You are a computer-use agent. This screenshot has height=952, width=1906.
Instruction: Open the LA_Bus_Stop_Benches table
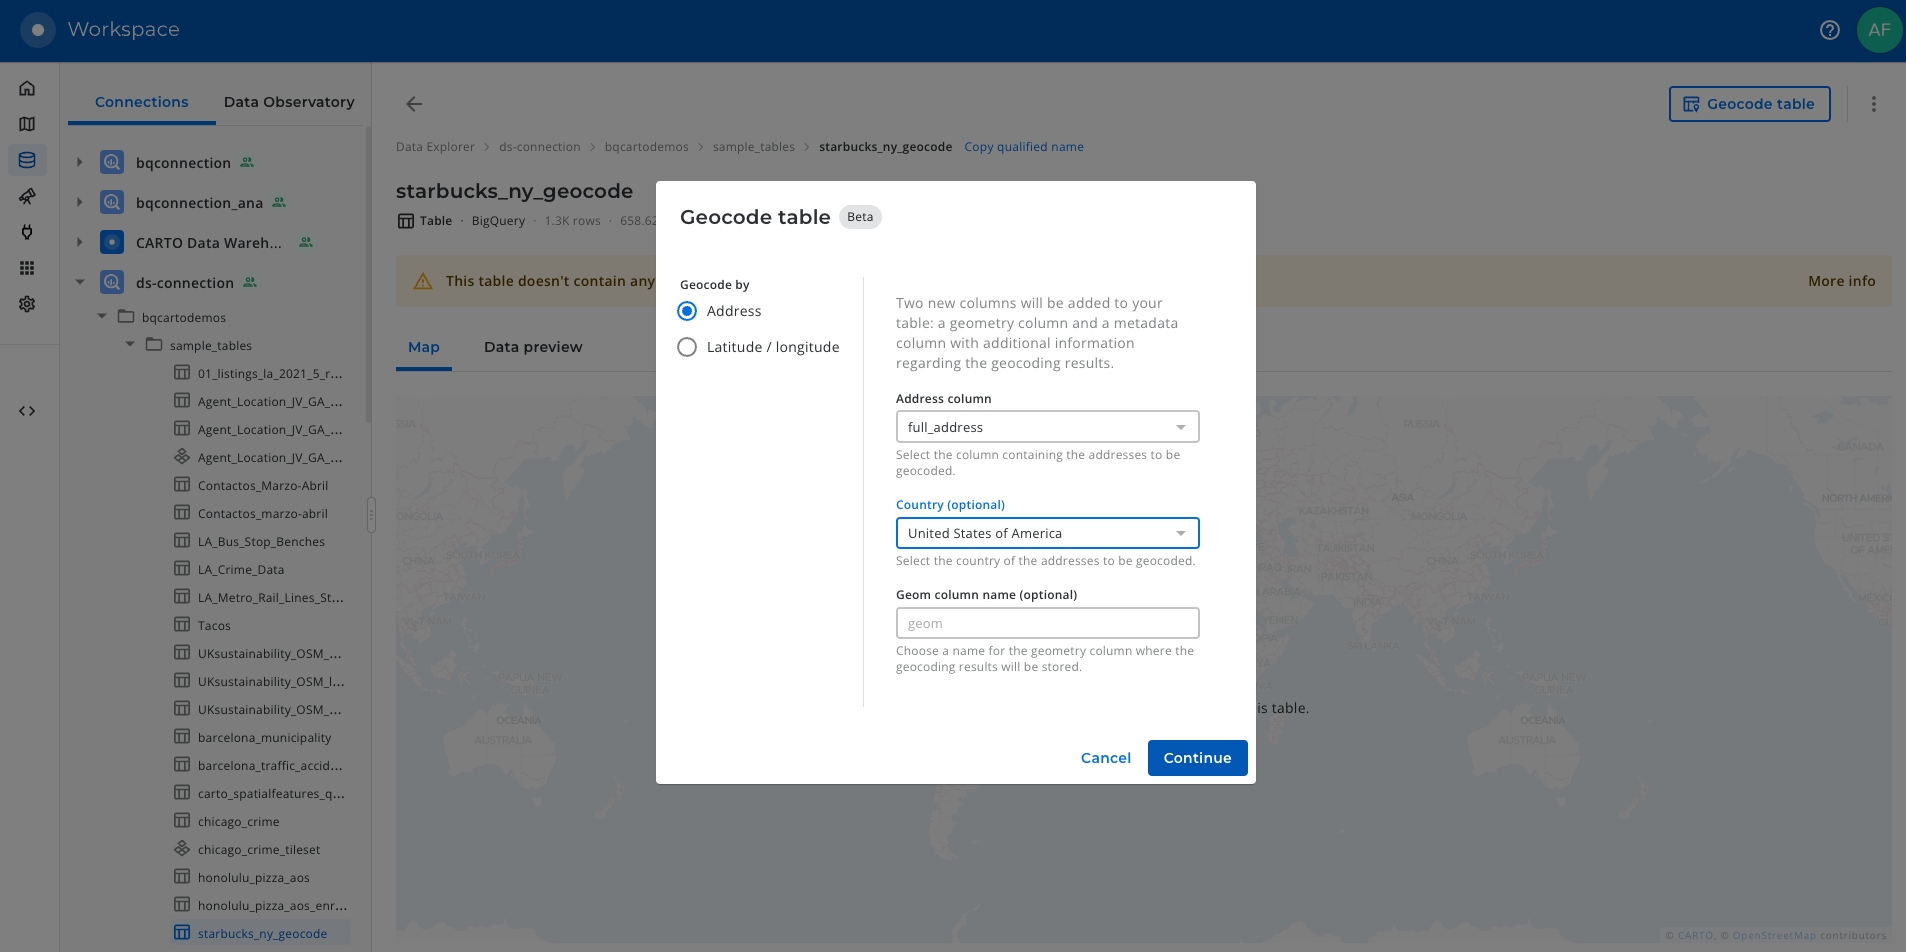click(x=261, y=541)
